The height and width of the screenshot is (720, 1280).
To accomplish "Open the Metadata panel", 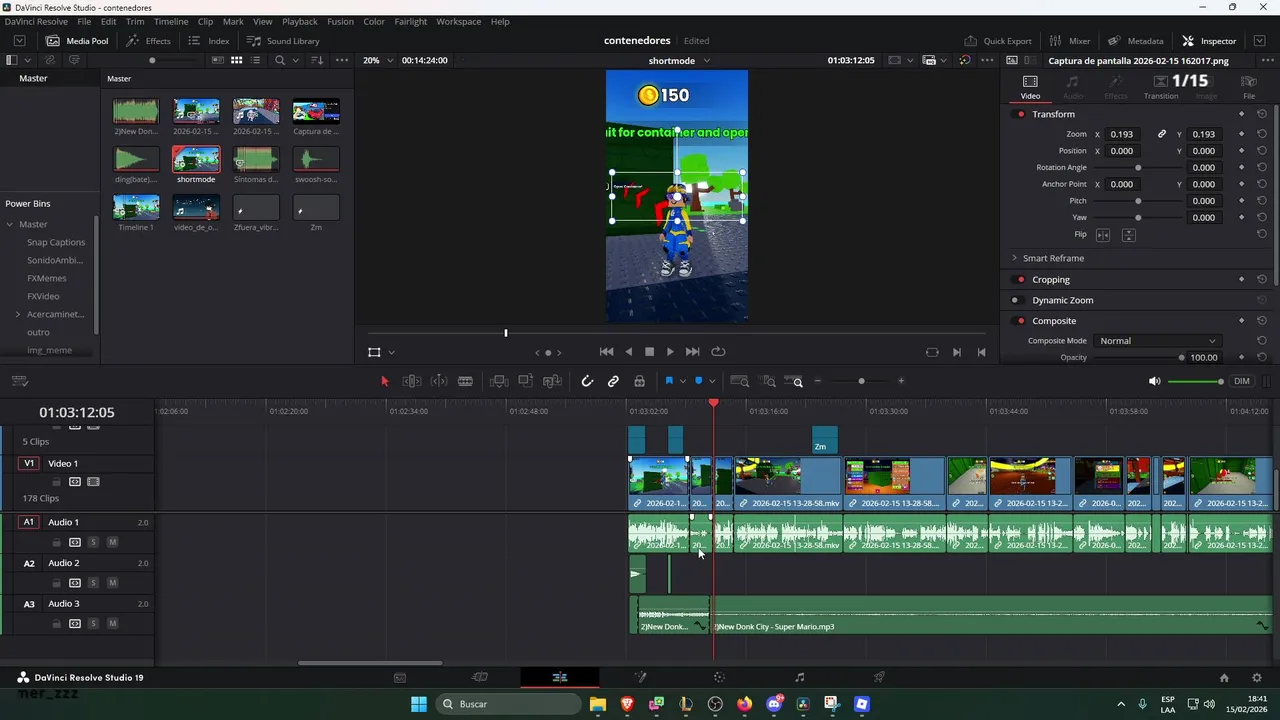I will pyautogui.click(x=1136, y=41).
